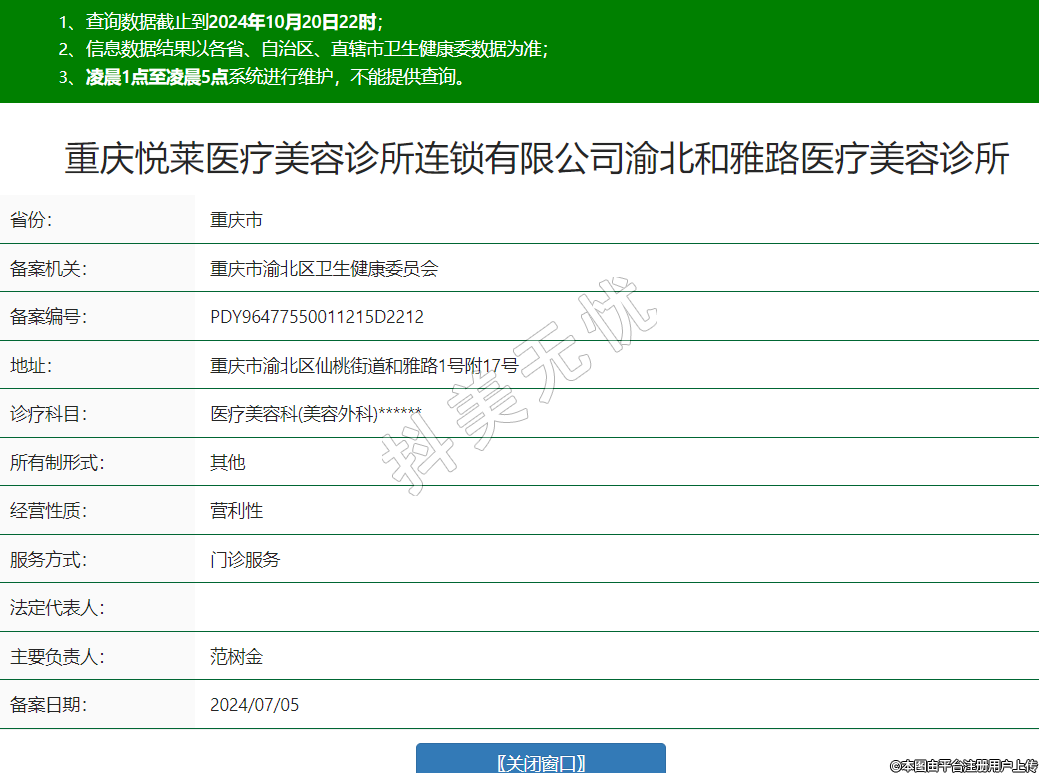Click the 备案编号 label
Viewport: 1039px width, 773px height.
49,317
